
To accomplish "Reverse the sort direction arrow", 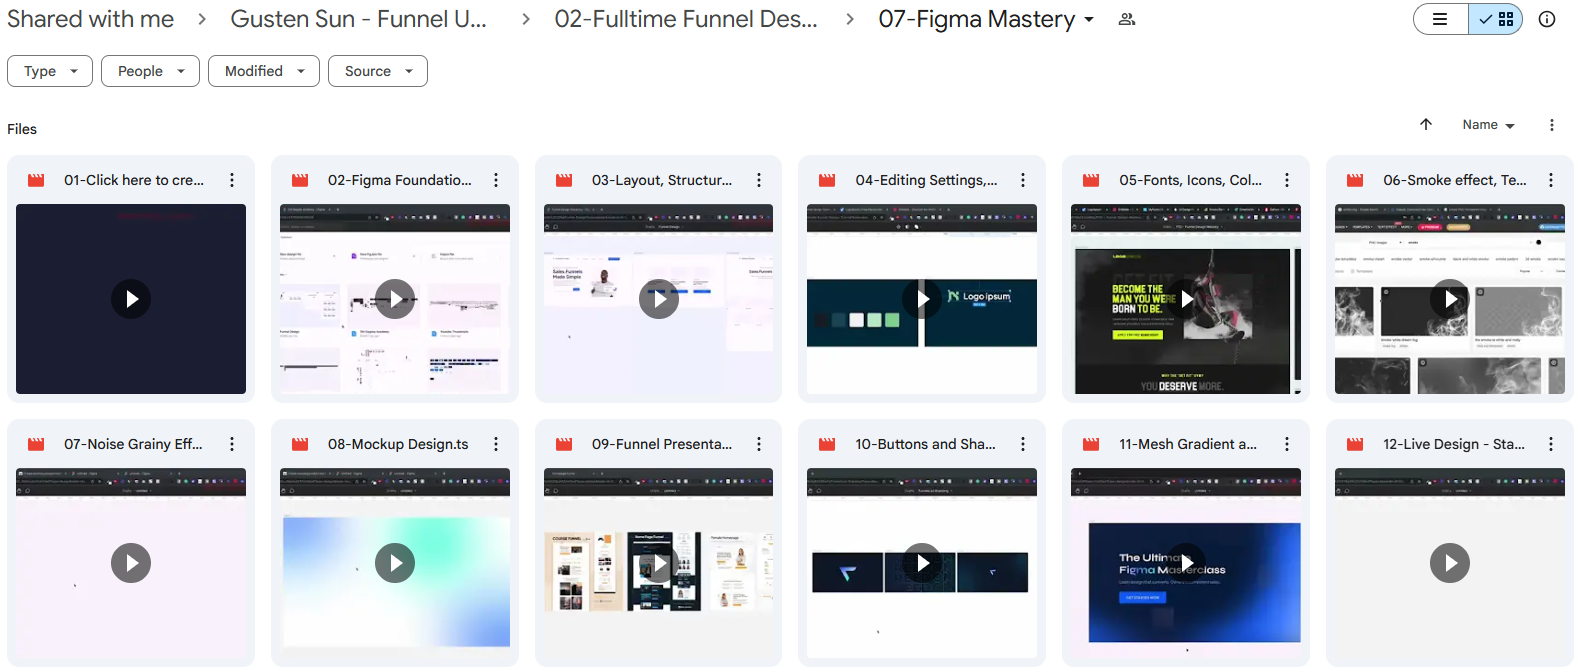I will [x=1426, y=124].
